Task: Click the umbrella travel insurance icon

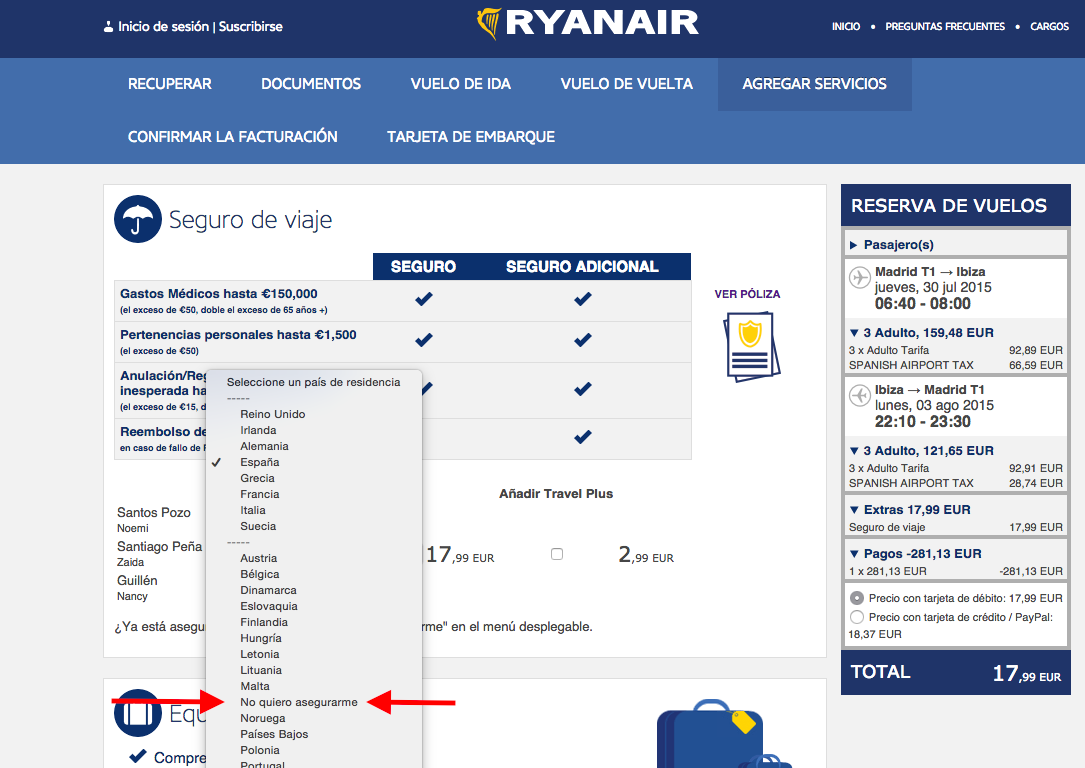Action: coord(138,219)
